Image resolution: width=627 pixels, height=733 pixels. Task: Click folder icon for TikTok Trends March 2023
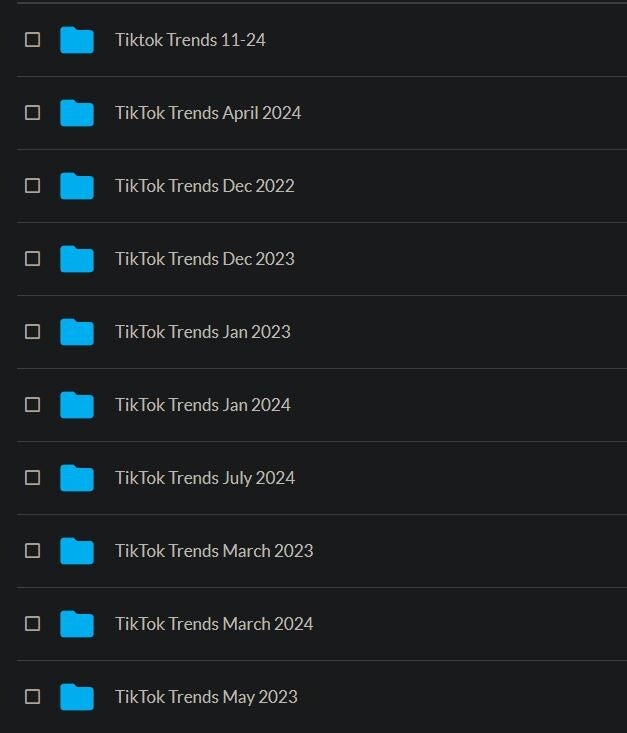[x=76, y=551]
